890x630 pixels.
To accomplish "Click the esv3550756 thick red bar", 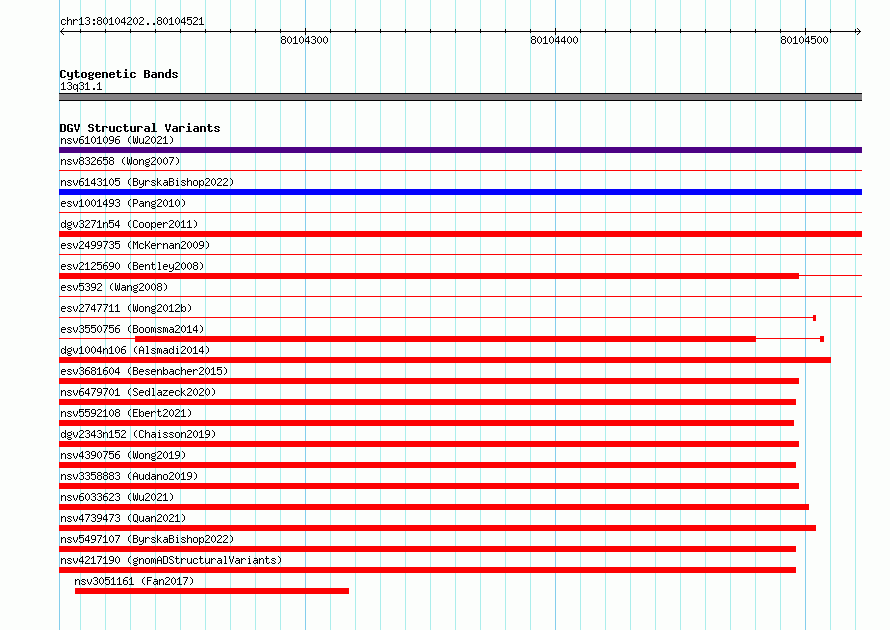I will pos(446,339).
